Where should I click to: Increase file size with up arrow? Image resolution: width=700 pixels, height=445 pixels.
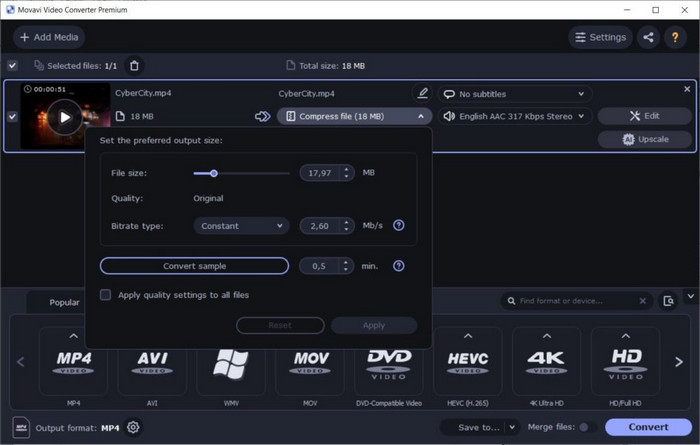click(346, 169)
